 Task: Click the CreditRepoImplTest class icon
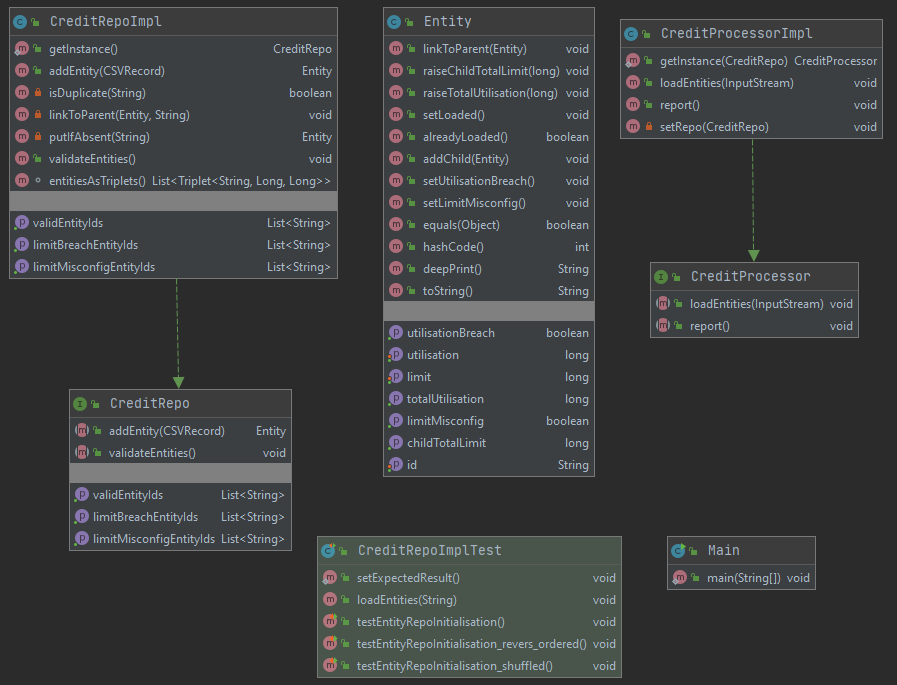coord(328,551)
